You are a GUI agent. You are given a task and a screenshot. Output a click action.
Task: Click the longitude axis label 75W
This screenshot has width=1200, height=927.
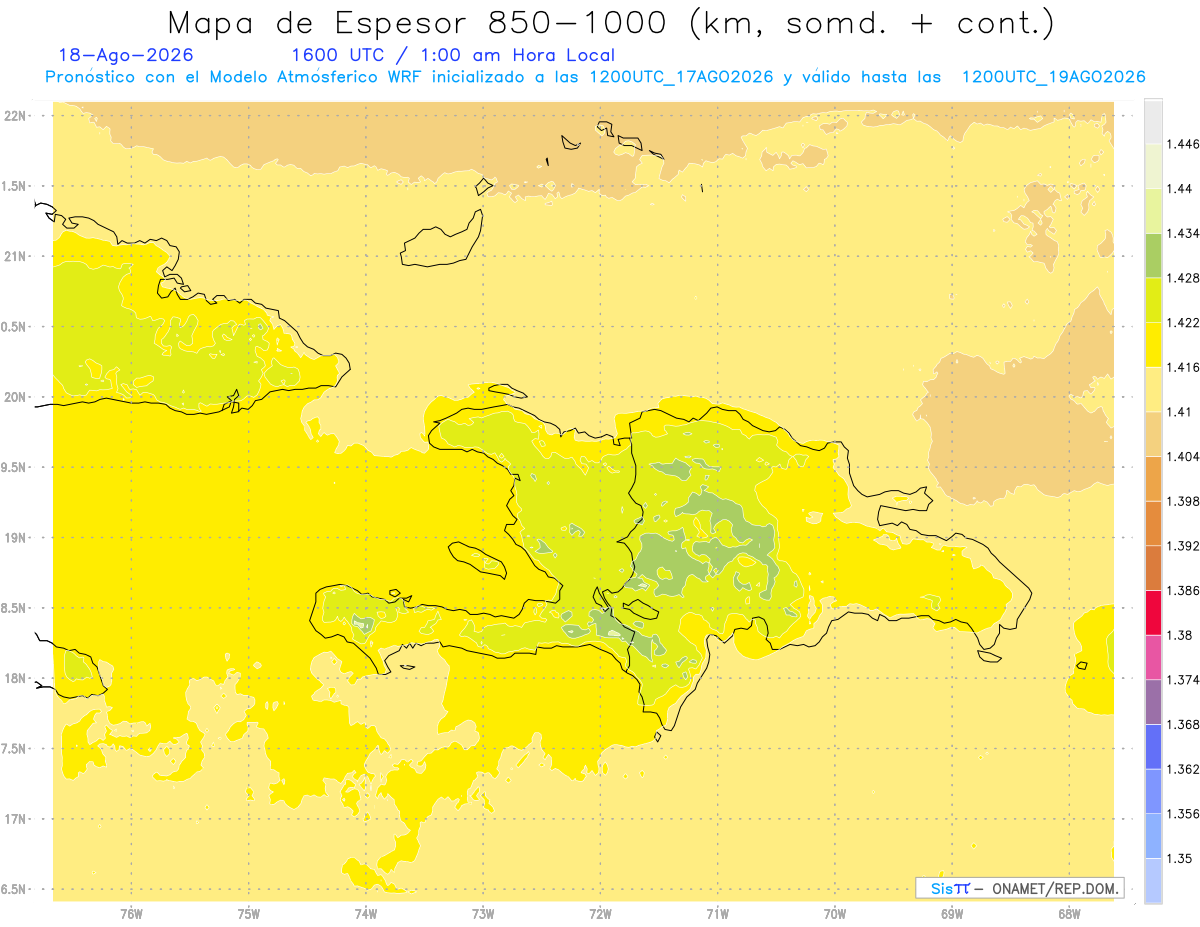(248, 914)
